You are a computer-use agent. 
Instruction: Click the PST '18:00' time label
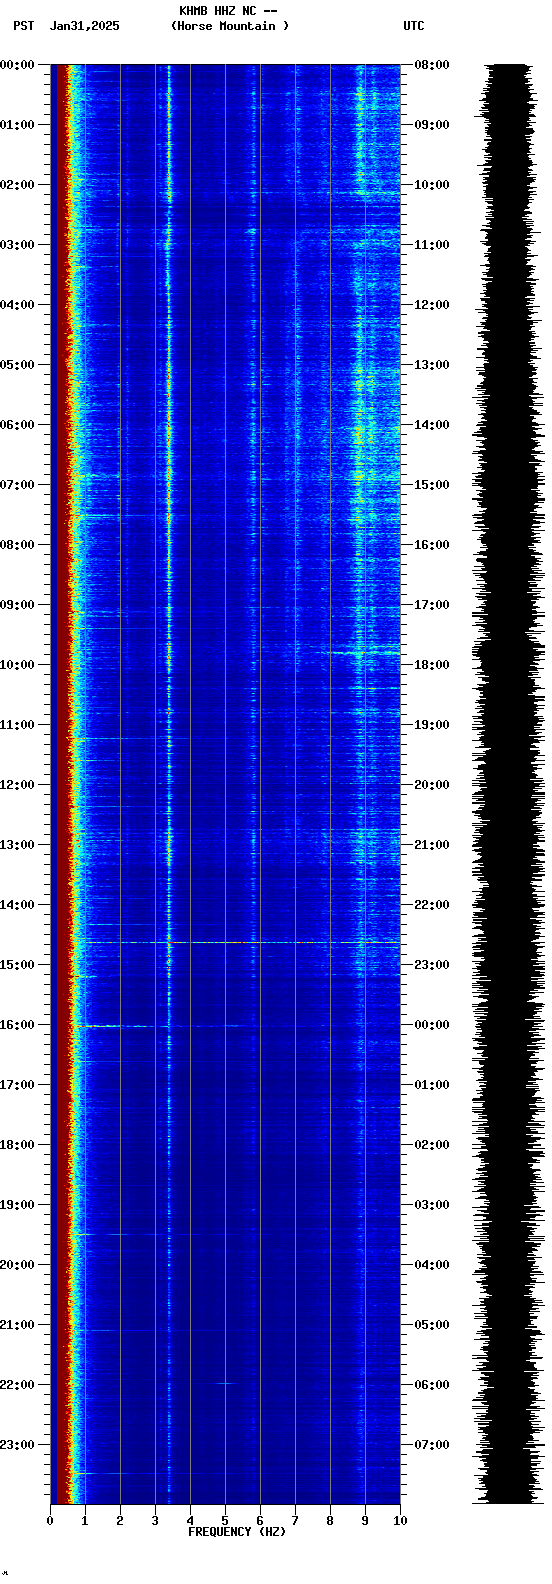pyautogui.click(x=17, y=1145)
